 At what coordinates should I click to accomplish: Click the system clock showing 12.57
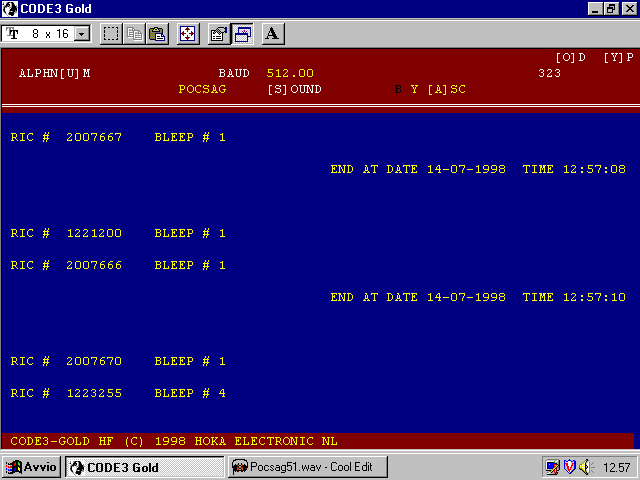(617, 467)
